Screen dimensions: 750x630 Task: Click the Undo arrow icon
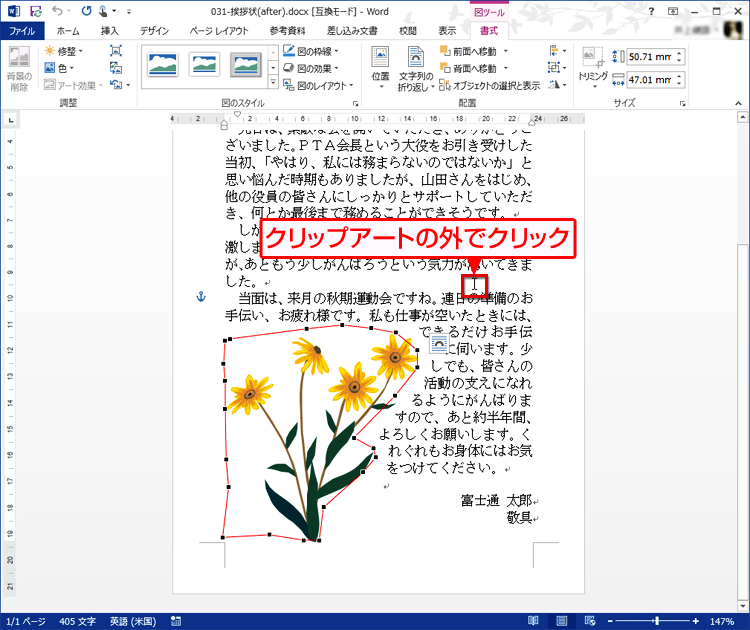57,11
